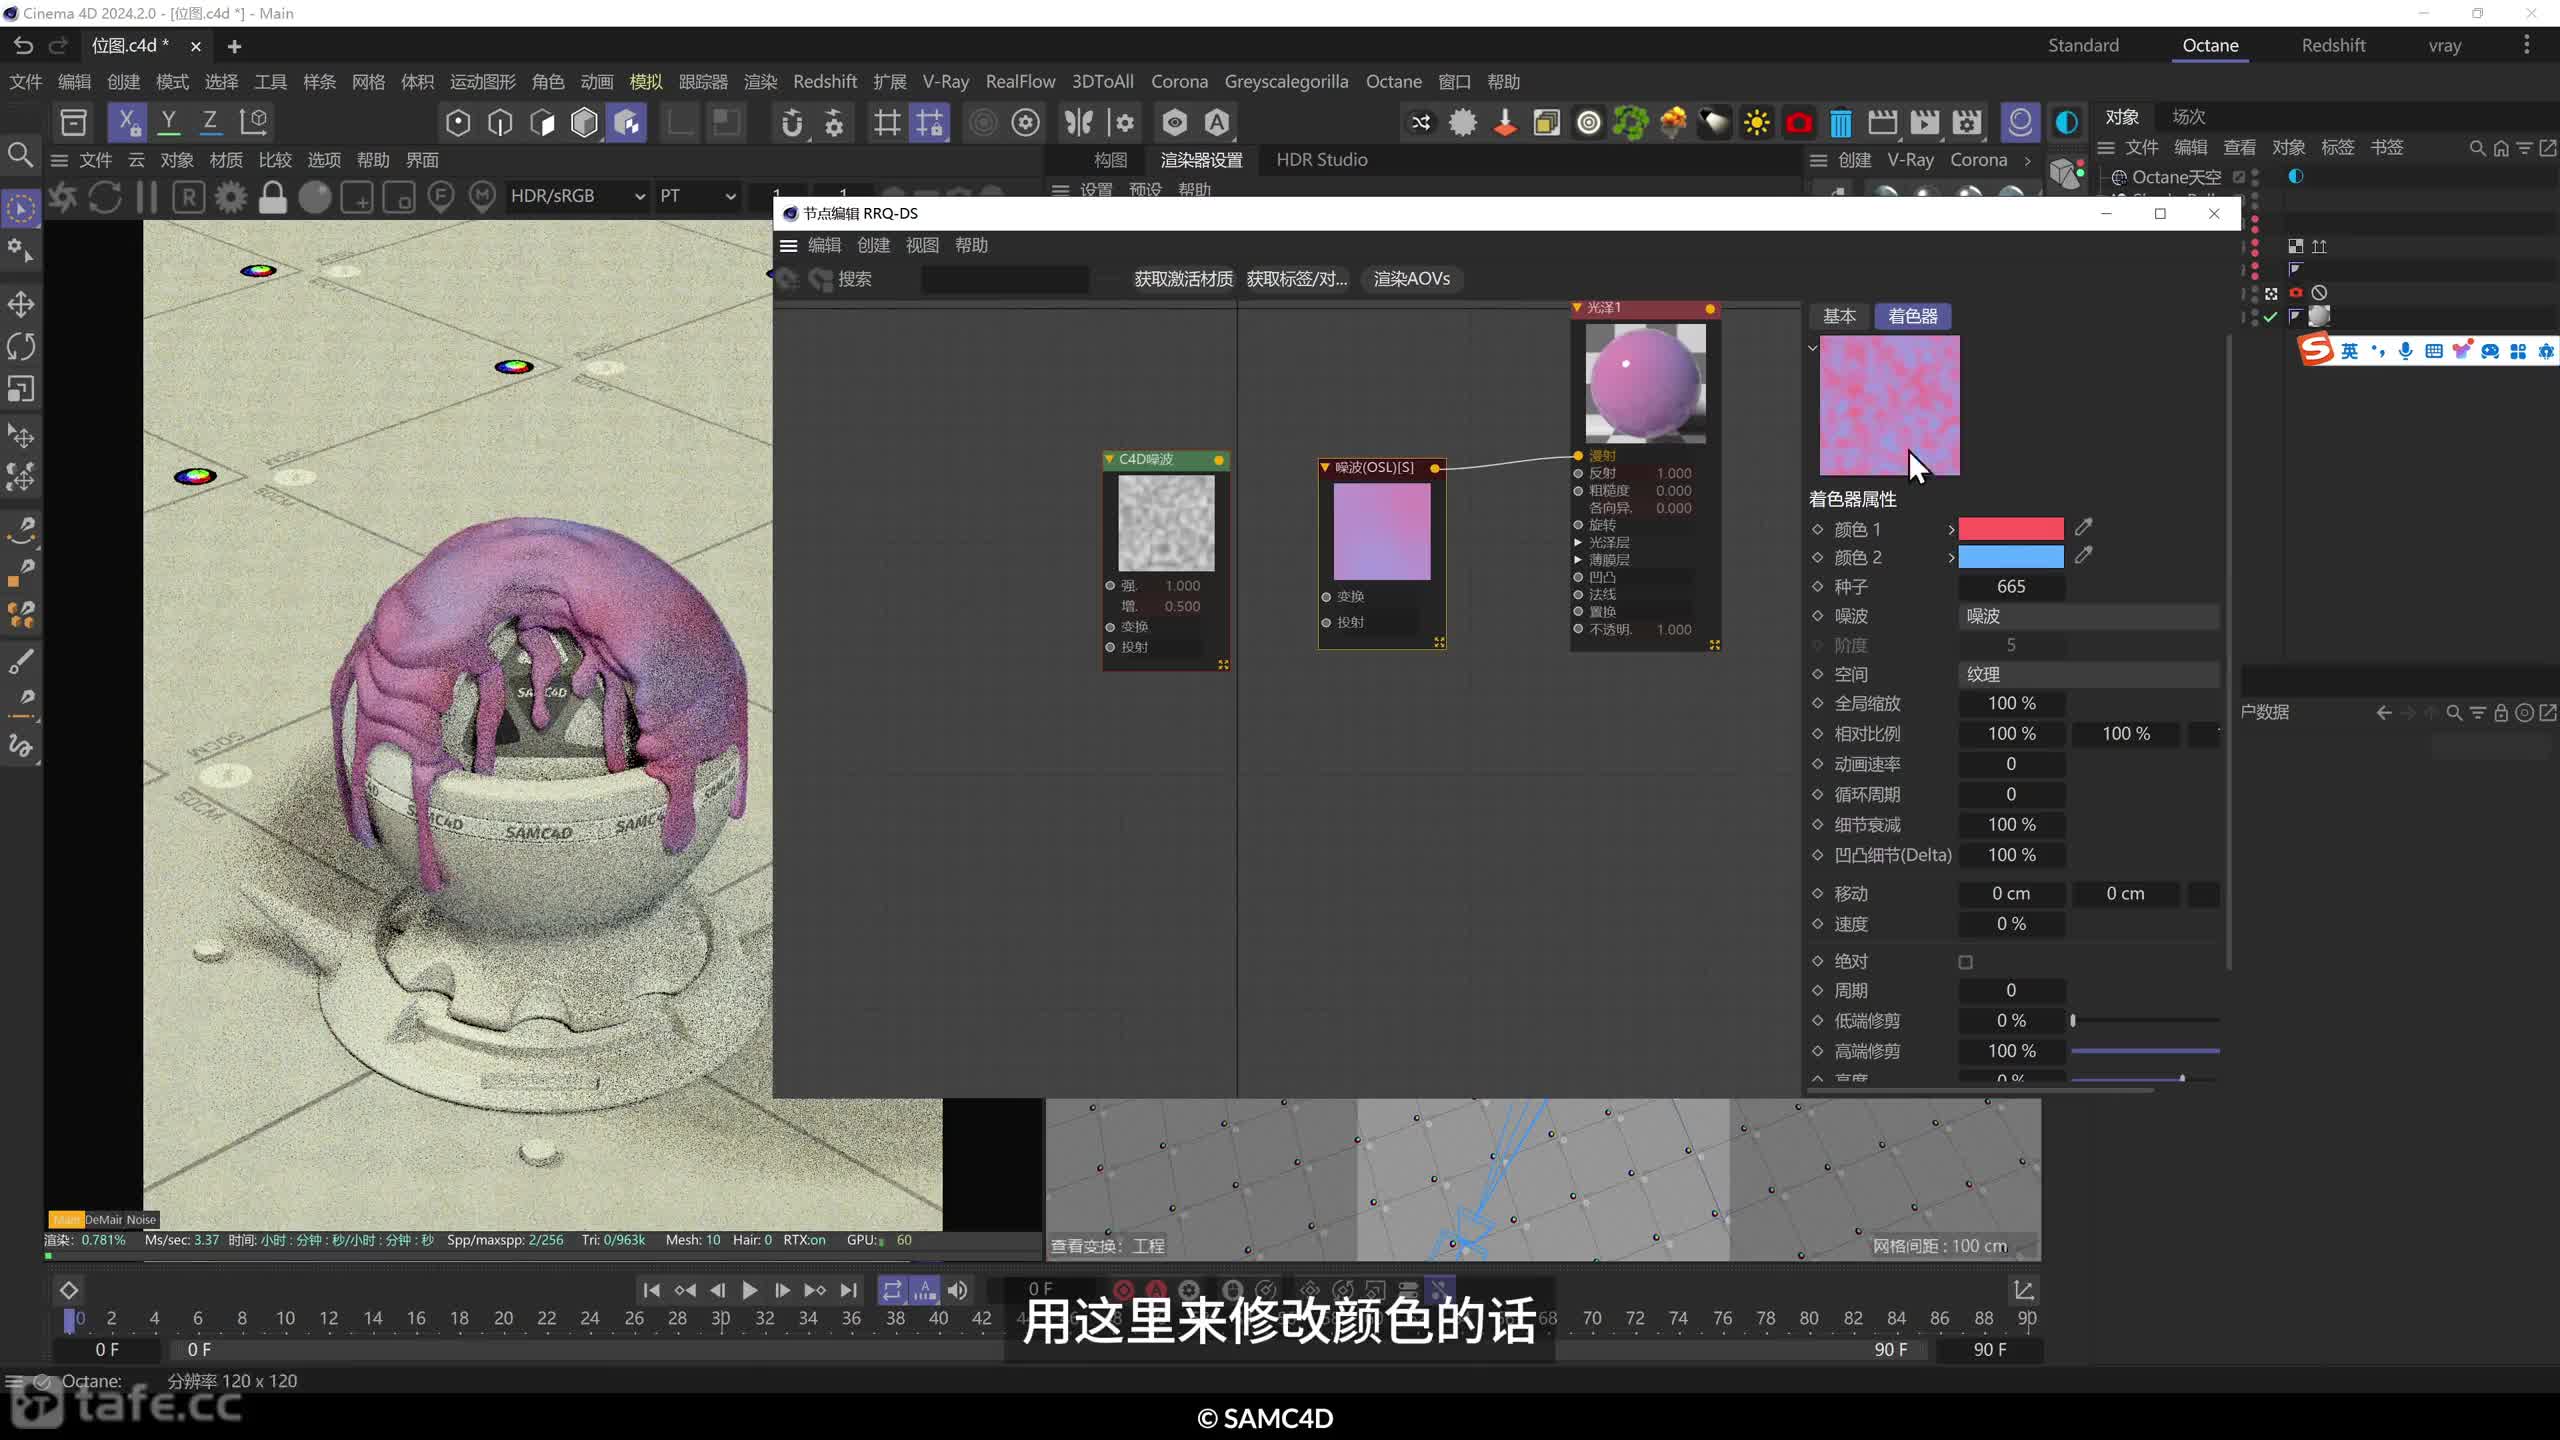The width and height of the screenshot is (2560, 1440).
Task: Toggle keyframe diamond beside 种子 seed
Action: point(1817,586)
